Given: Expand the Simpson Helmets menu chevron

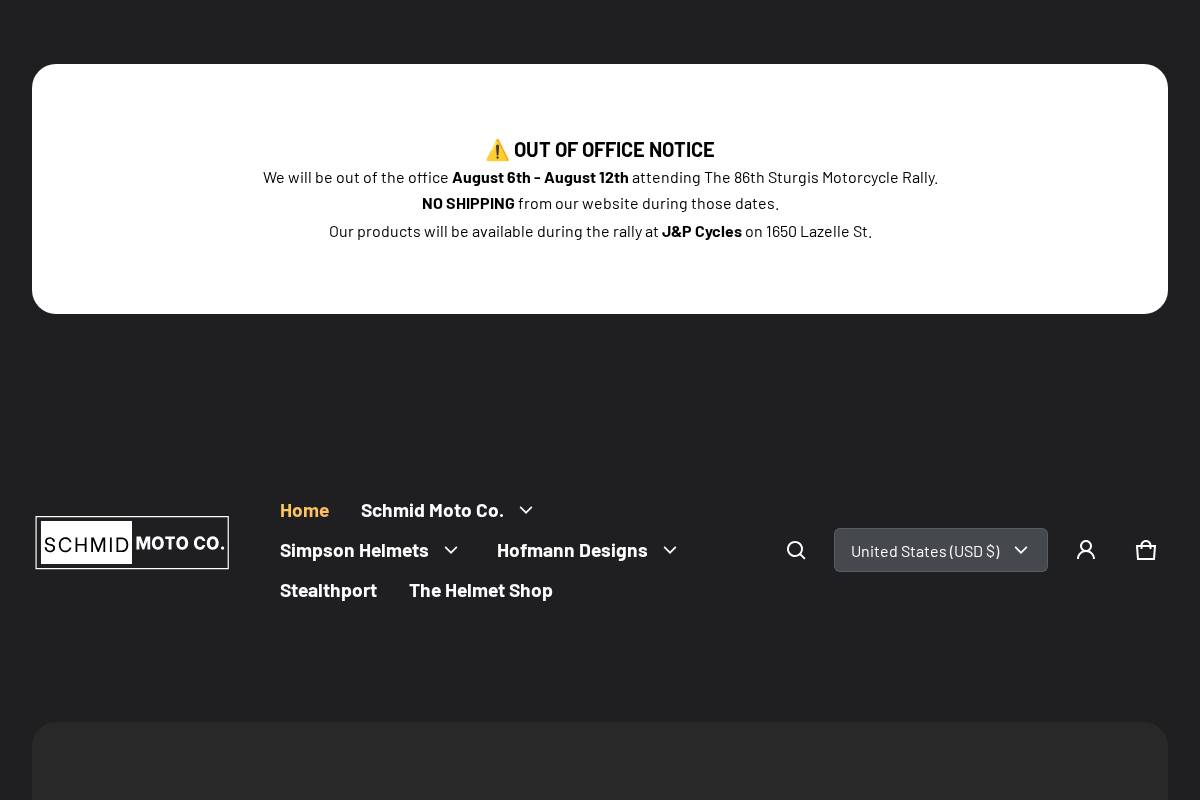Looking at the screenshot, I should (451, 550).
